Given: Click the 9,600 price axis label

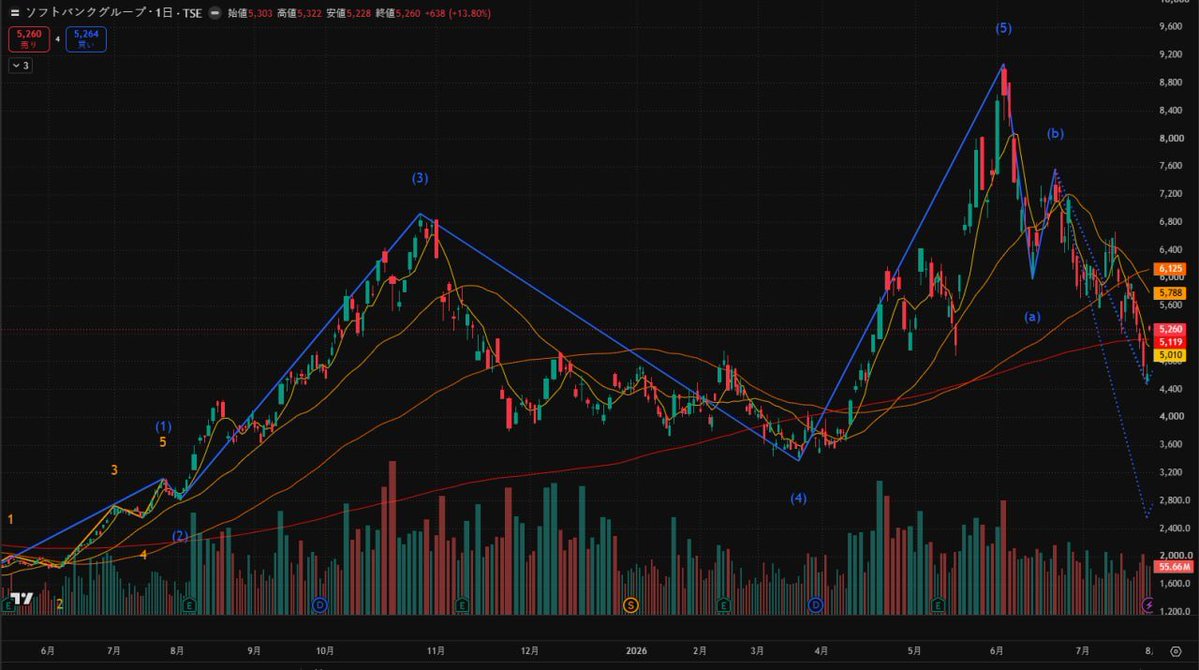Looking at the screenshot, I should pos(1171,27).
